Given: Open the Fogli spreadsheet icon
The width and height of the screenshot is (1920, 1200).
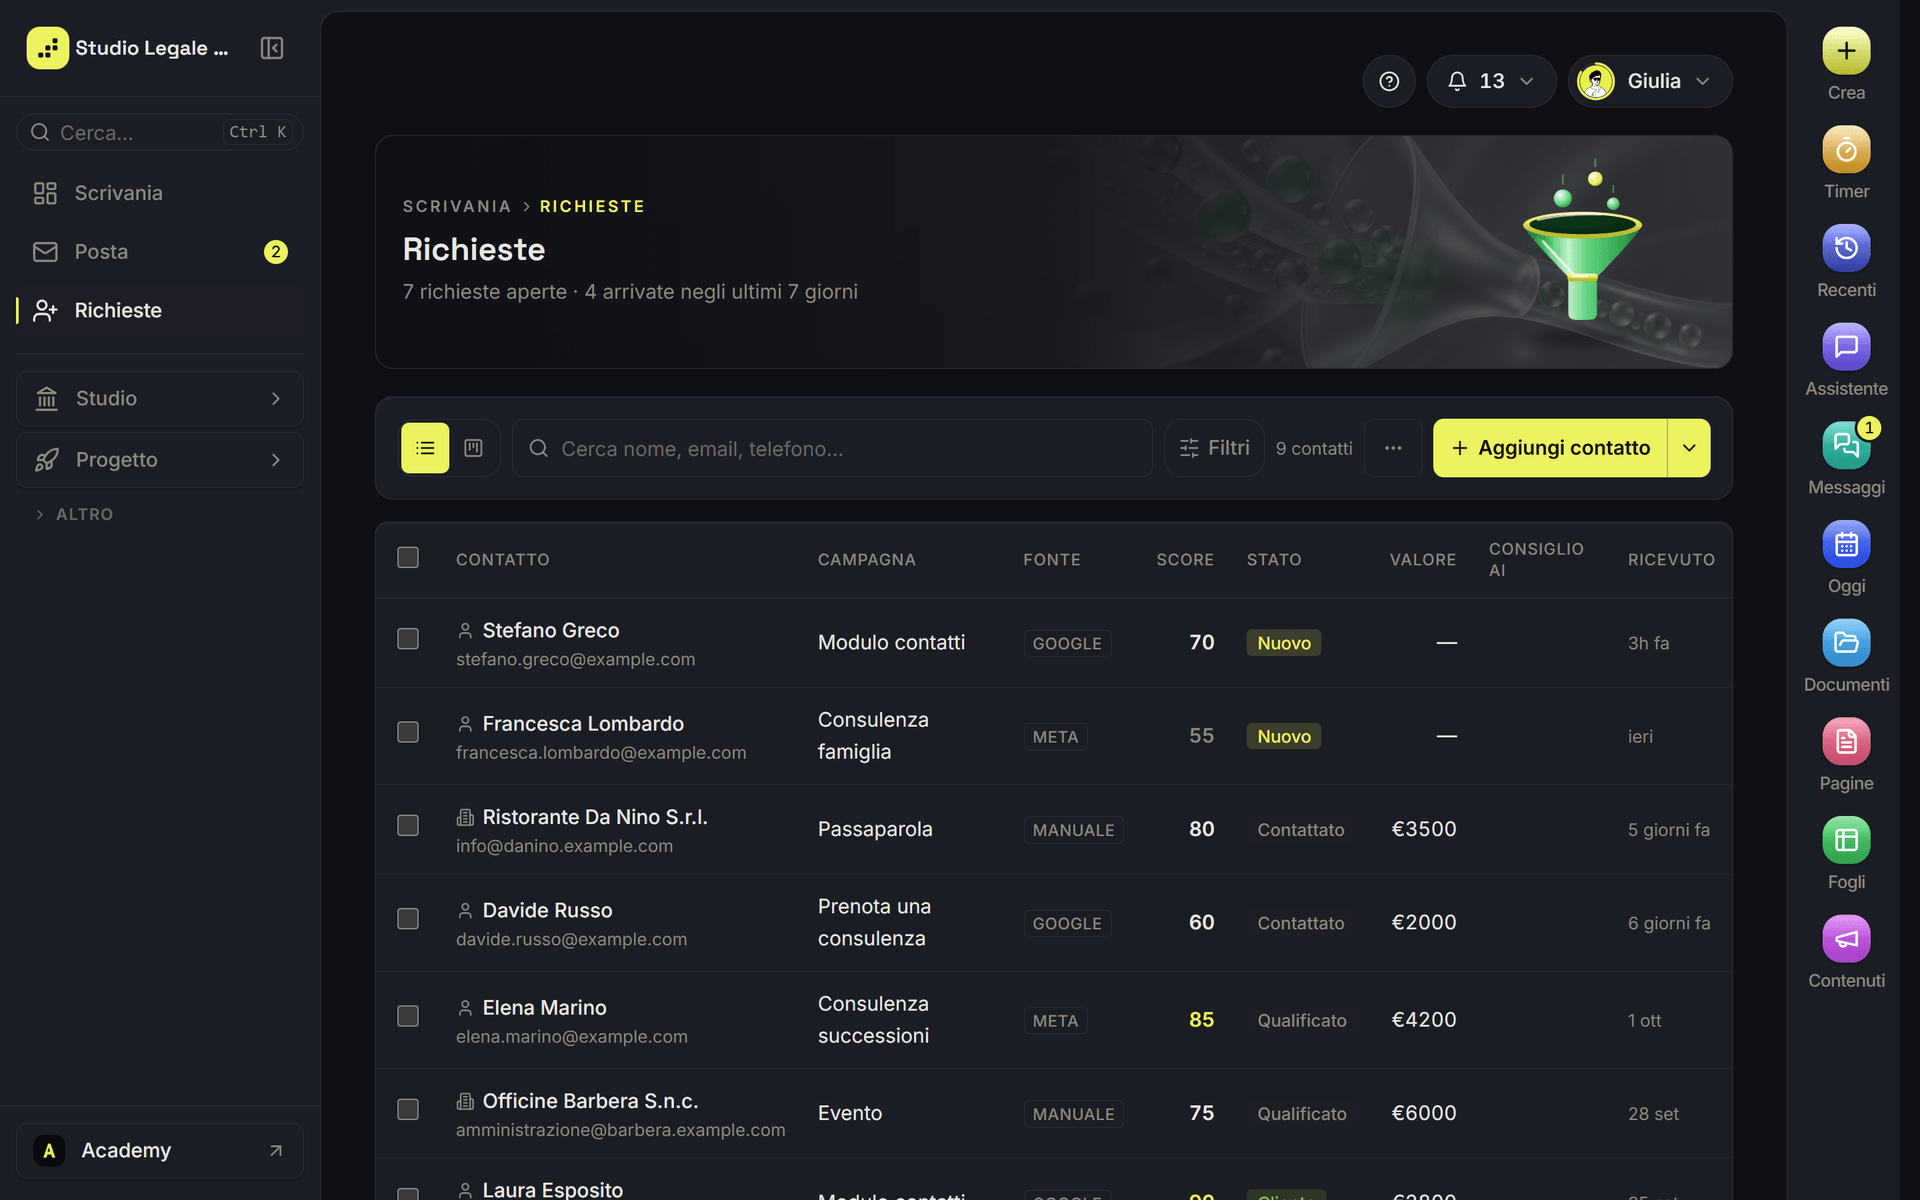Looking at the screenshot, I should [1846, 841].
